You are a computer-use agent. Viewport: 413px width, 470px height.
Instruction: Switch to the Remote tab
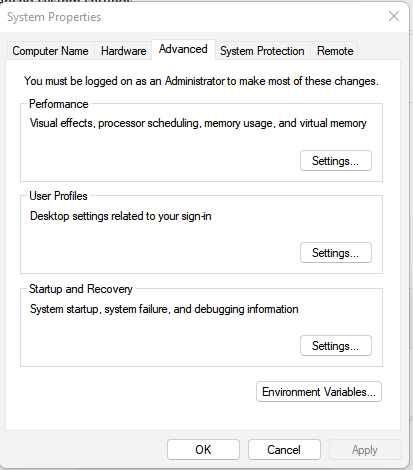335,51
